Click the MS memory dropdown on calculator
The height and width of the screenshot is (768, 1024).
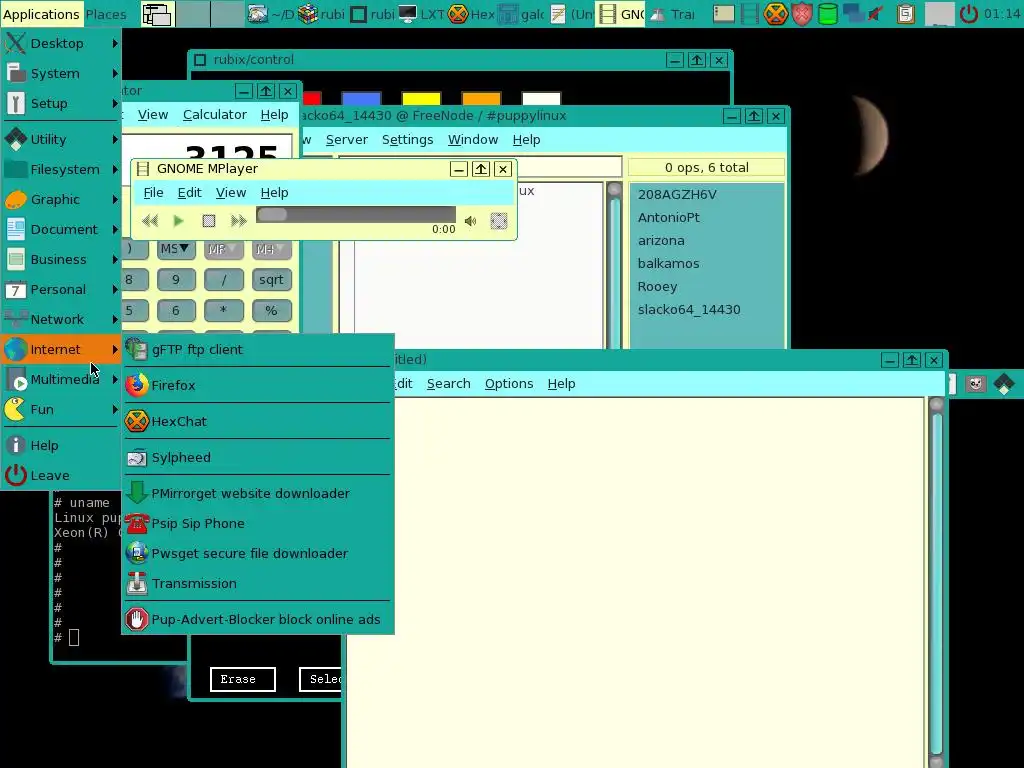coord(175,249)
